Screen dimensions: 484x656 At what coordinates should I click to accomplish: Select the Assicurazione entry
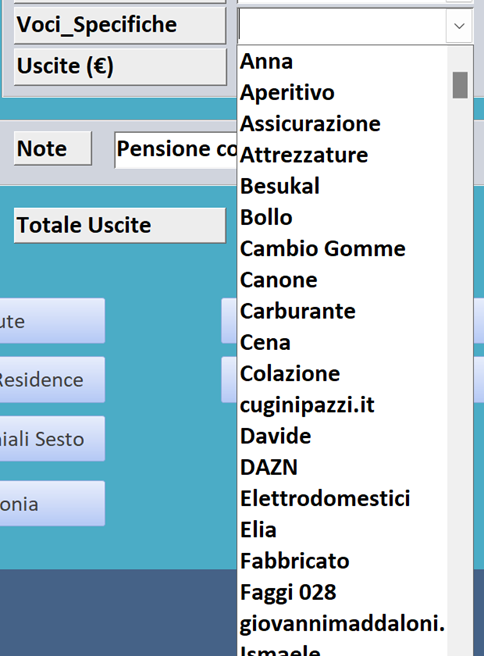[x=342, y=124]
